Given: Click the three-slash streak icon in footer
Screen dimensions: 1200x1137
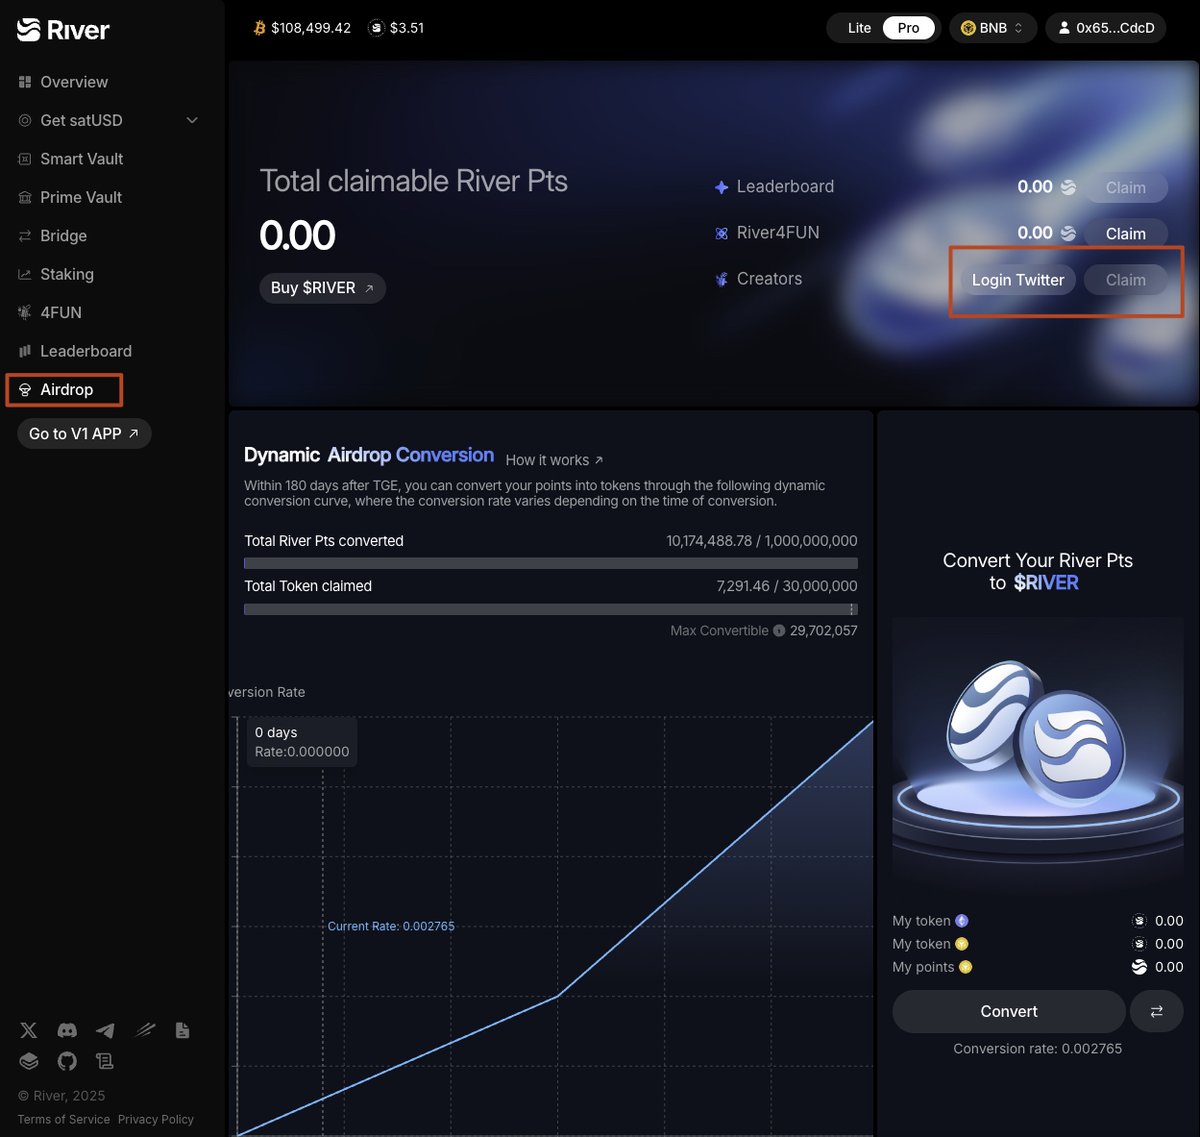Looking at the screenshot, I should pyautogui.click(x=145, y=1030).
